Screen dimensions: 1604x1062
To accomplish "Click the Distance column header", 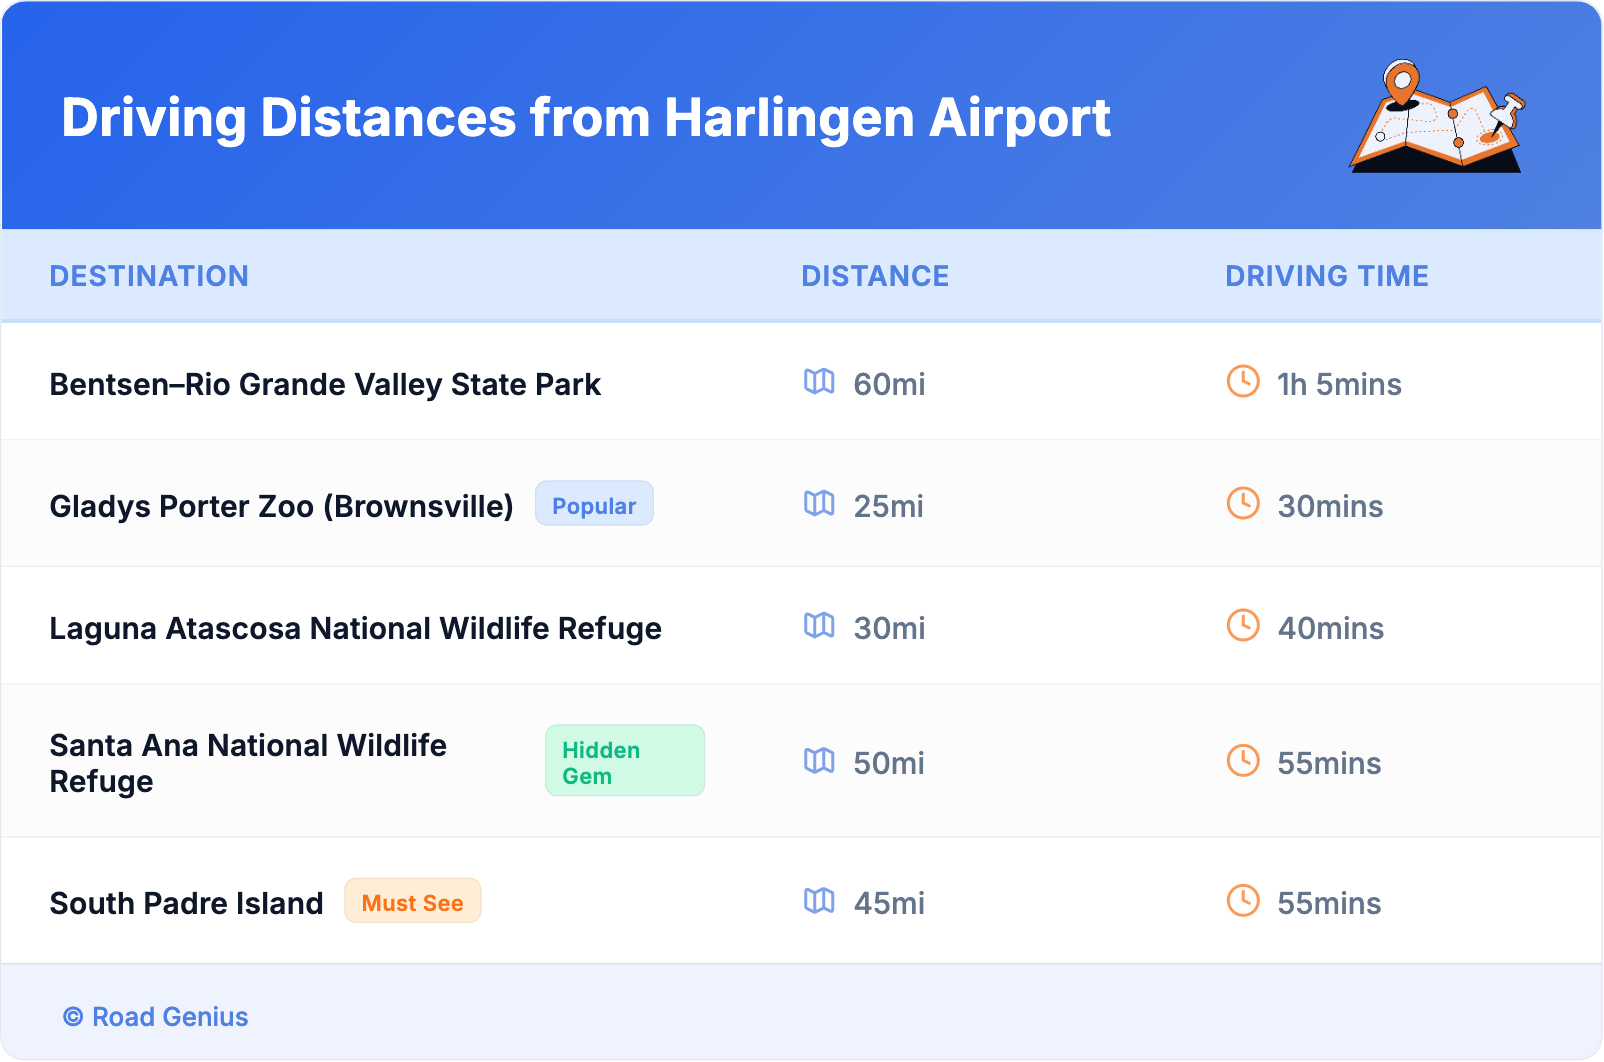I will (875, 276).
